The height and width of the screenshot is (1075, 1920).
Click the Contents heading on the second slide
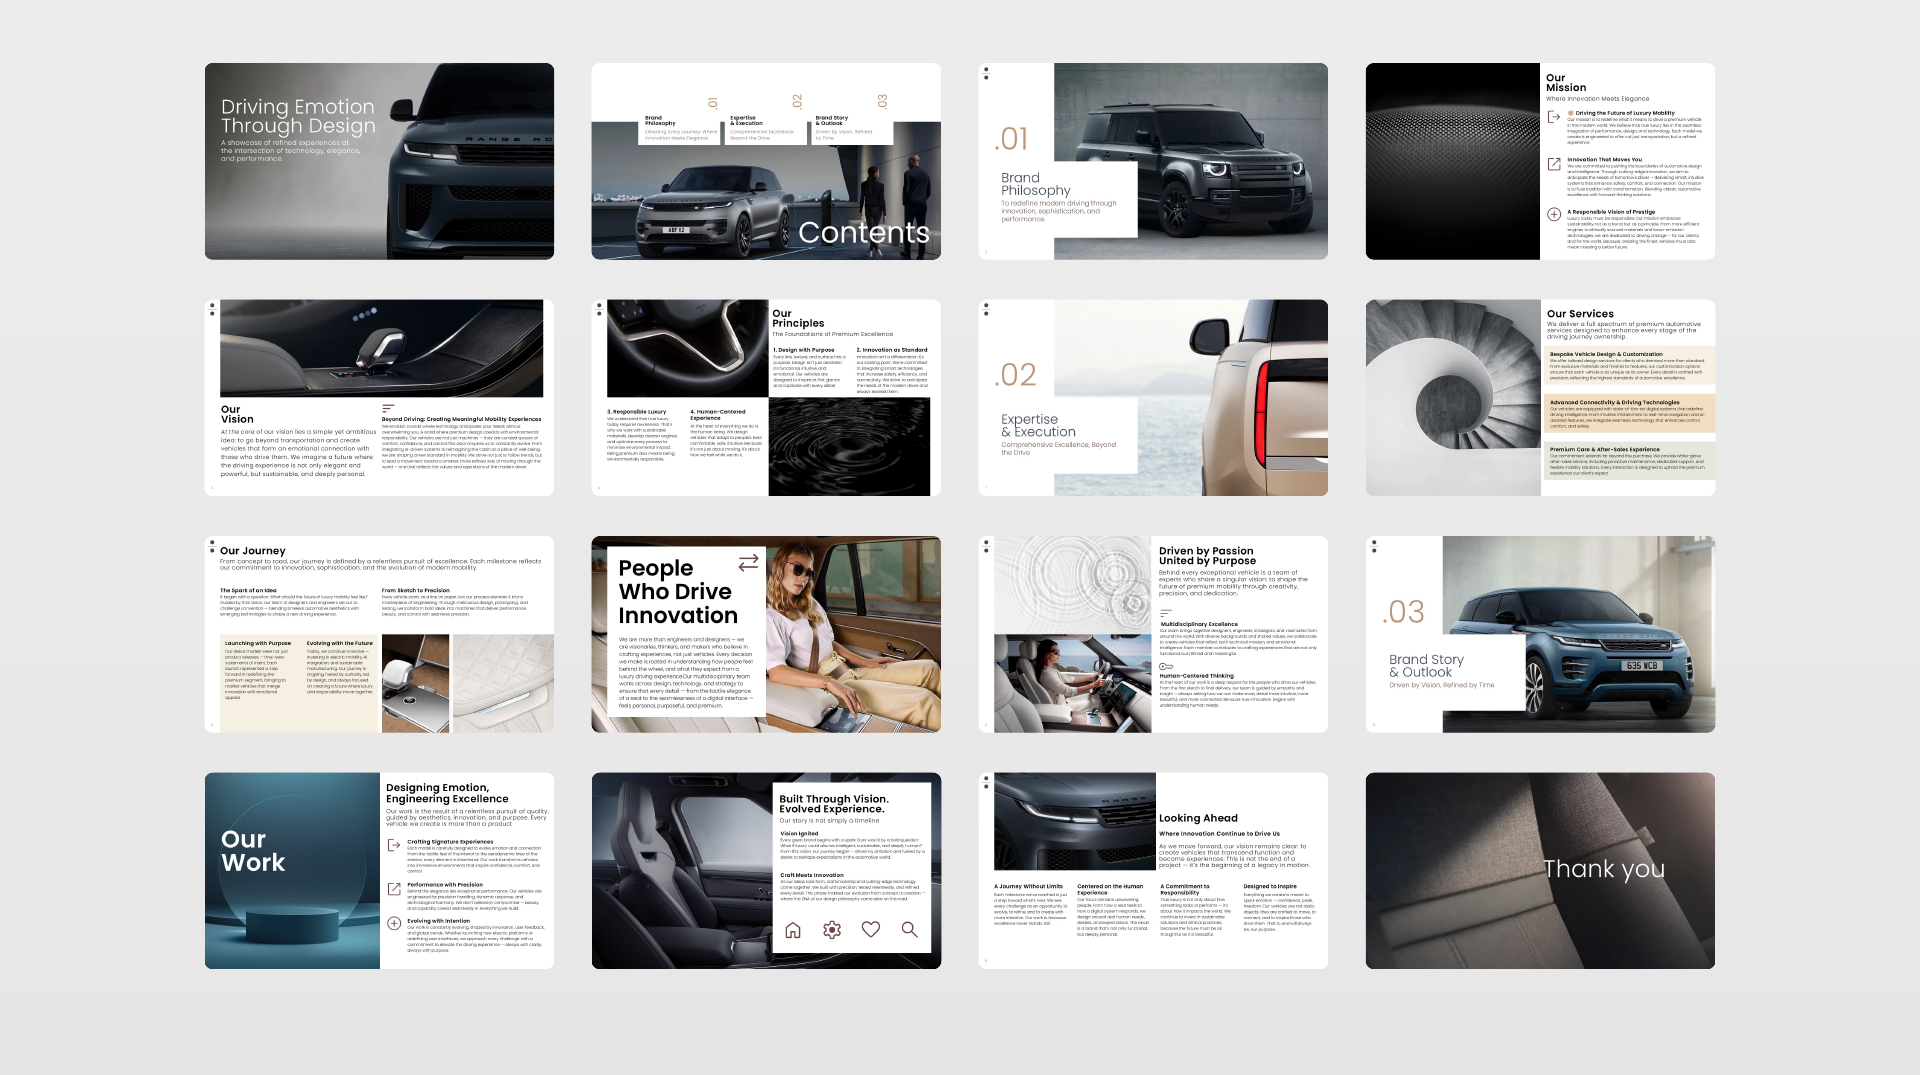tap(863, 233)
